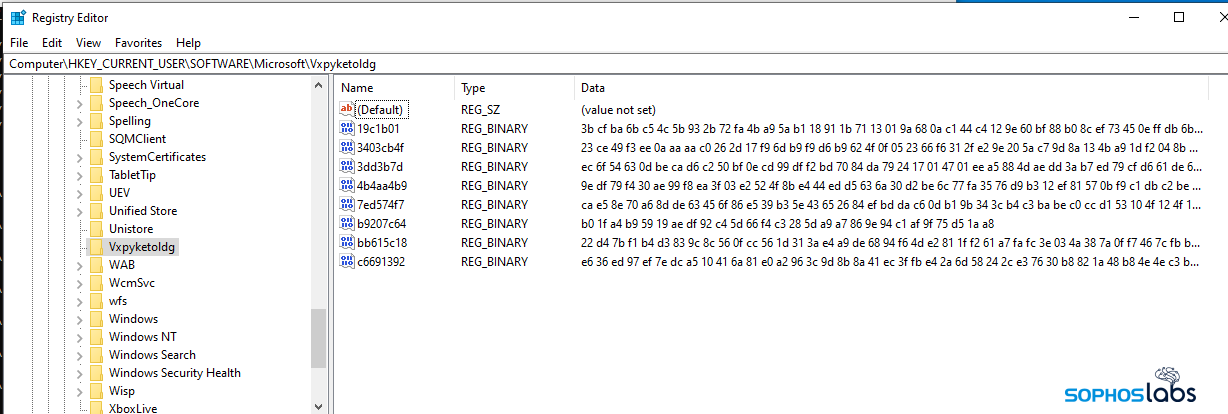Click the registry path address bar
The image size is (1228, 414).
point(614,63)
